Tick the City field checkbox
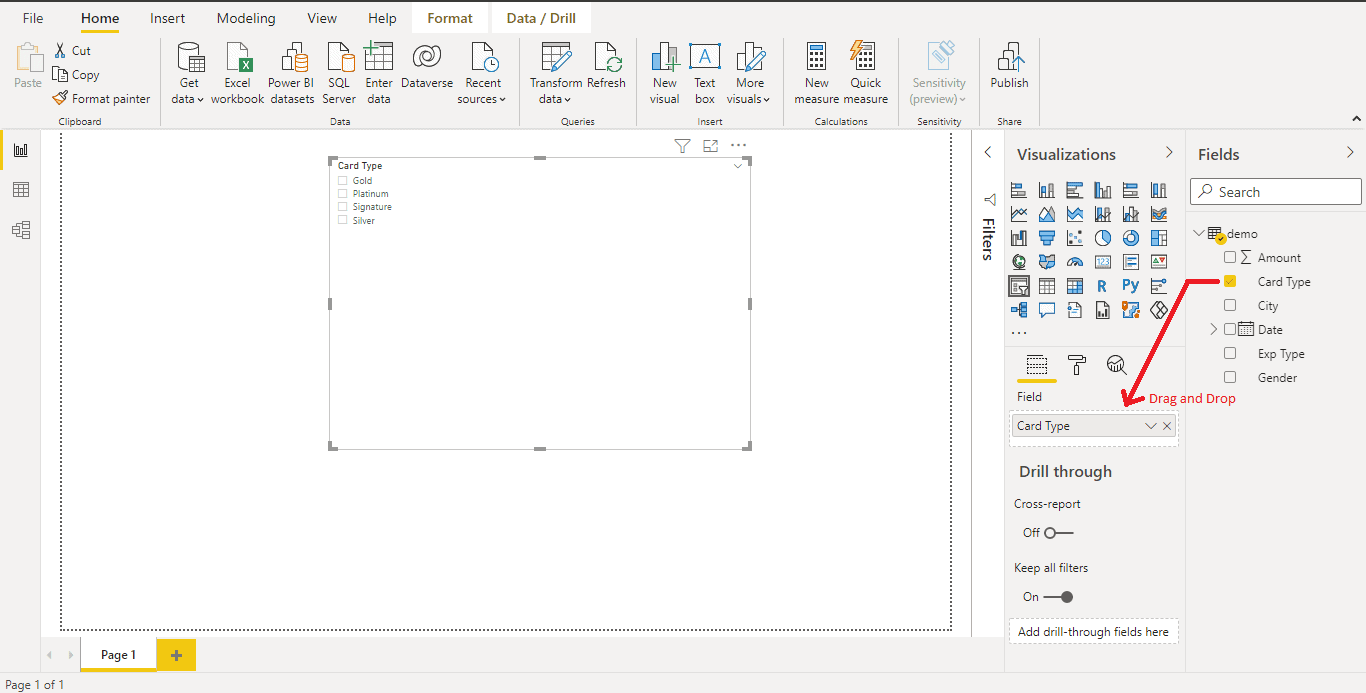This screenshot has height=693, width=1366. tap(1230, 306)
